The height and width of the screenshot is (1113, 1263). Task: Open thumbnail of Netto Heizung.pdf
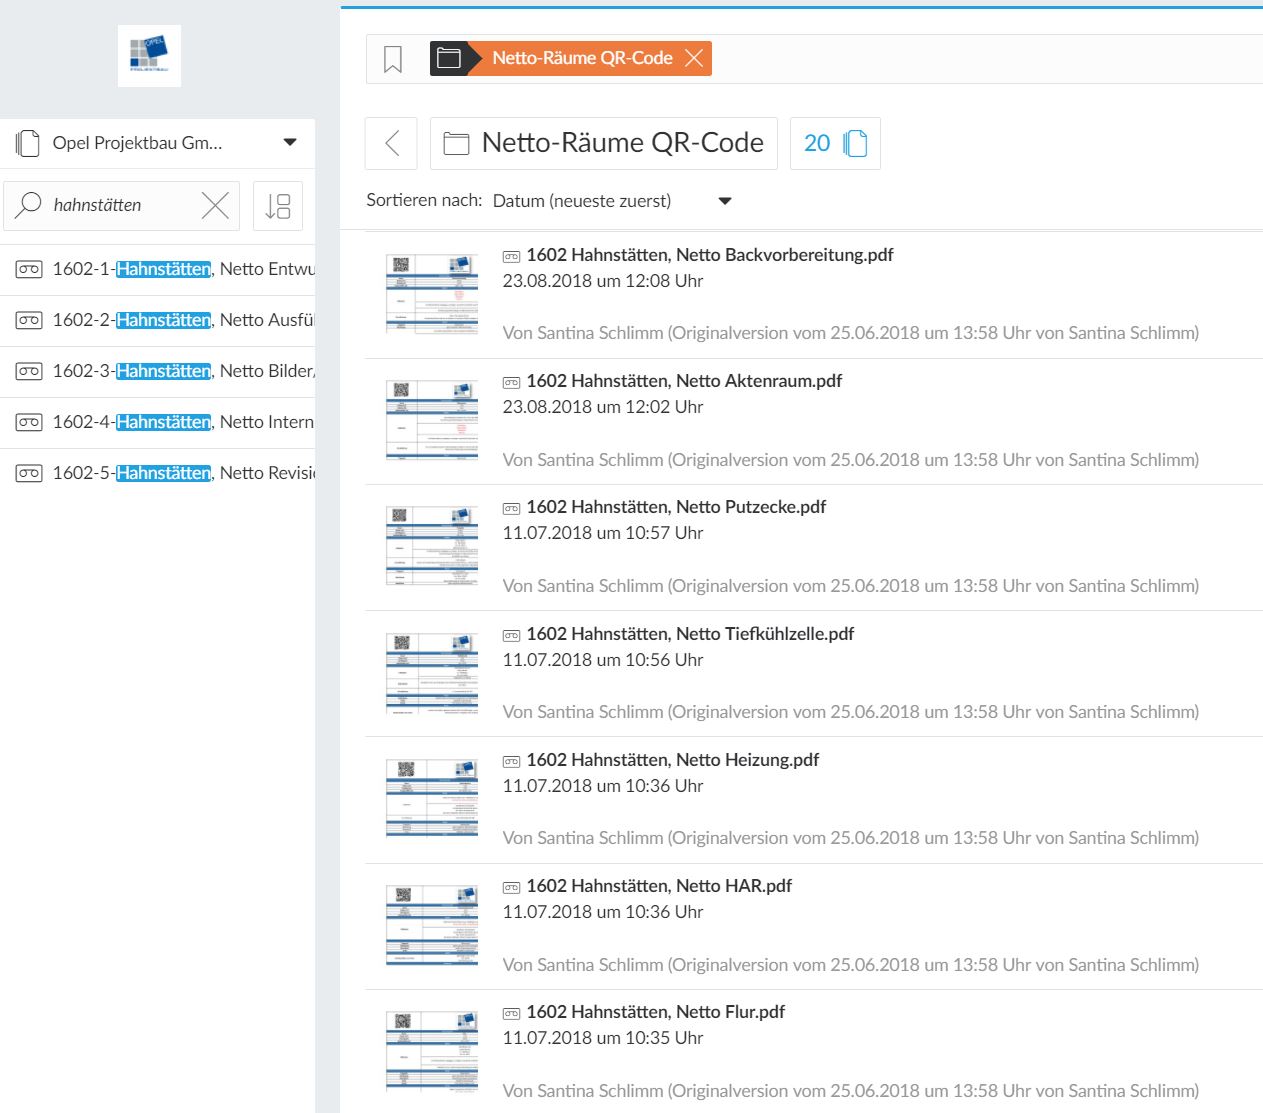[432, 798]
